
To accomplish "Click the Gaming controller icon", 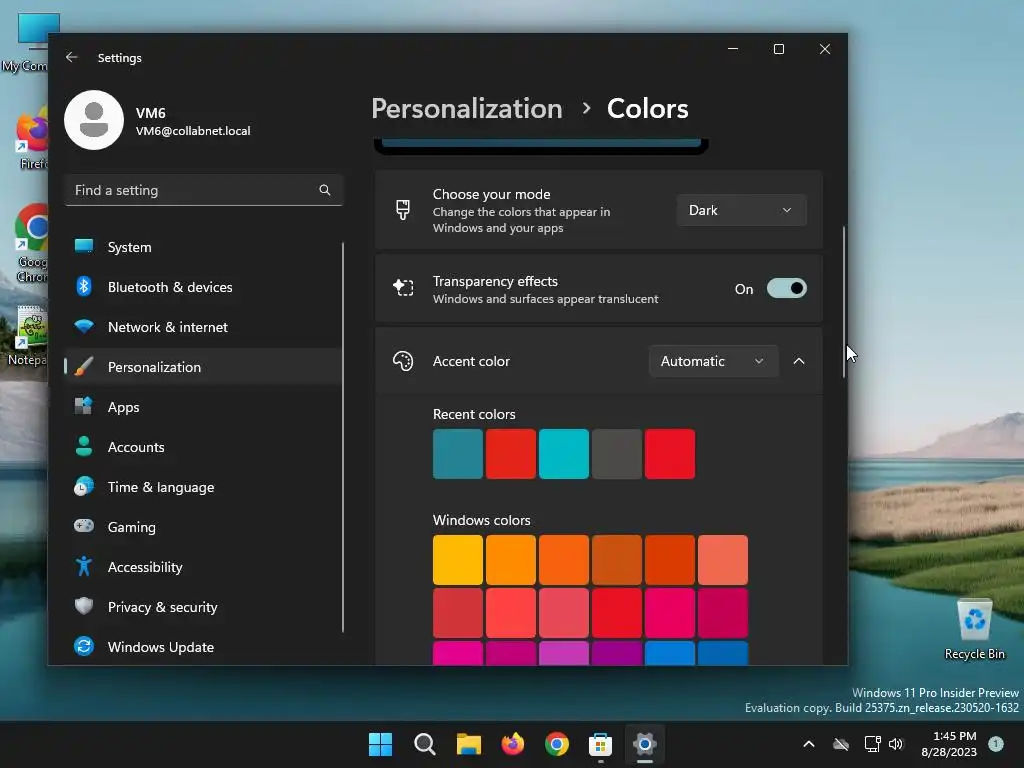I will tap(84, 526).
